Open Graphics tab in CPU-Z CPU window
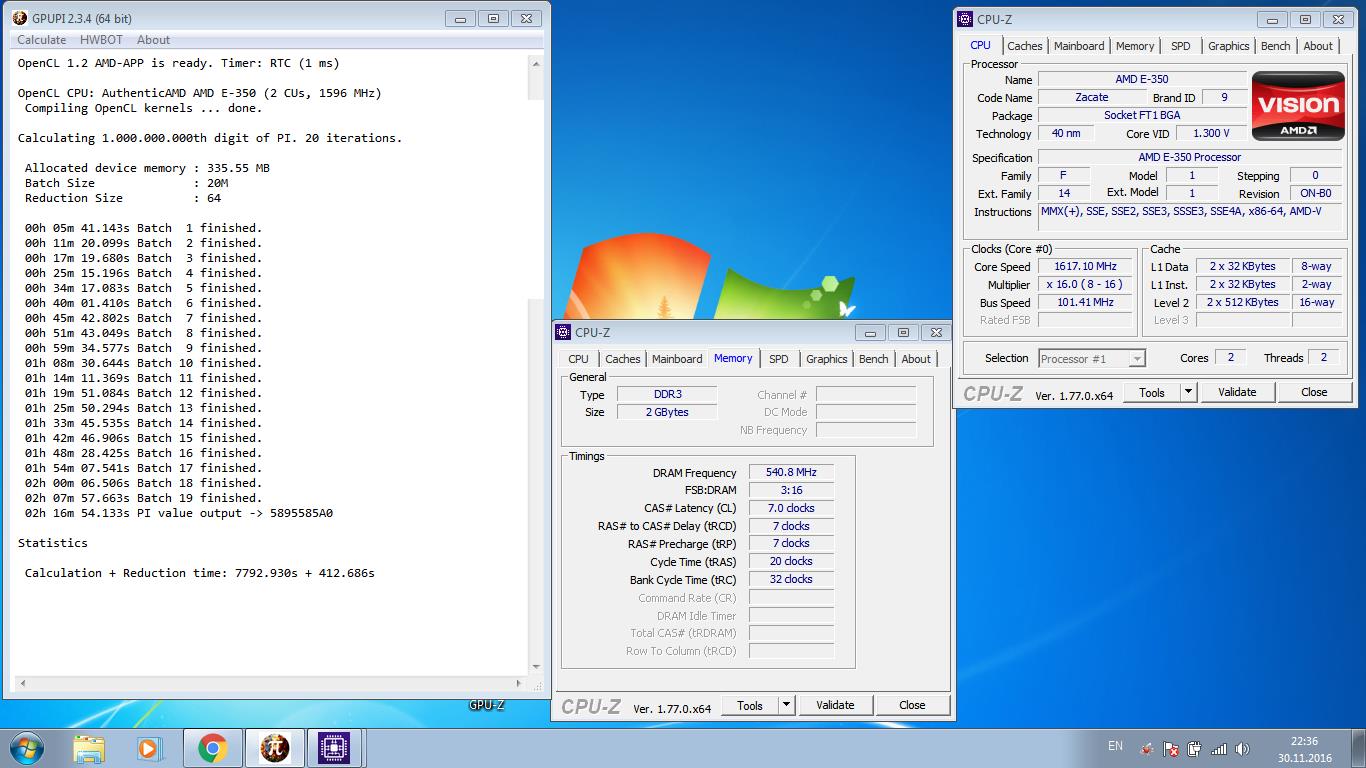The image size is (1366, 768). point(1229,46)
